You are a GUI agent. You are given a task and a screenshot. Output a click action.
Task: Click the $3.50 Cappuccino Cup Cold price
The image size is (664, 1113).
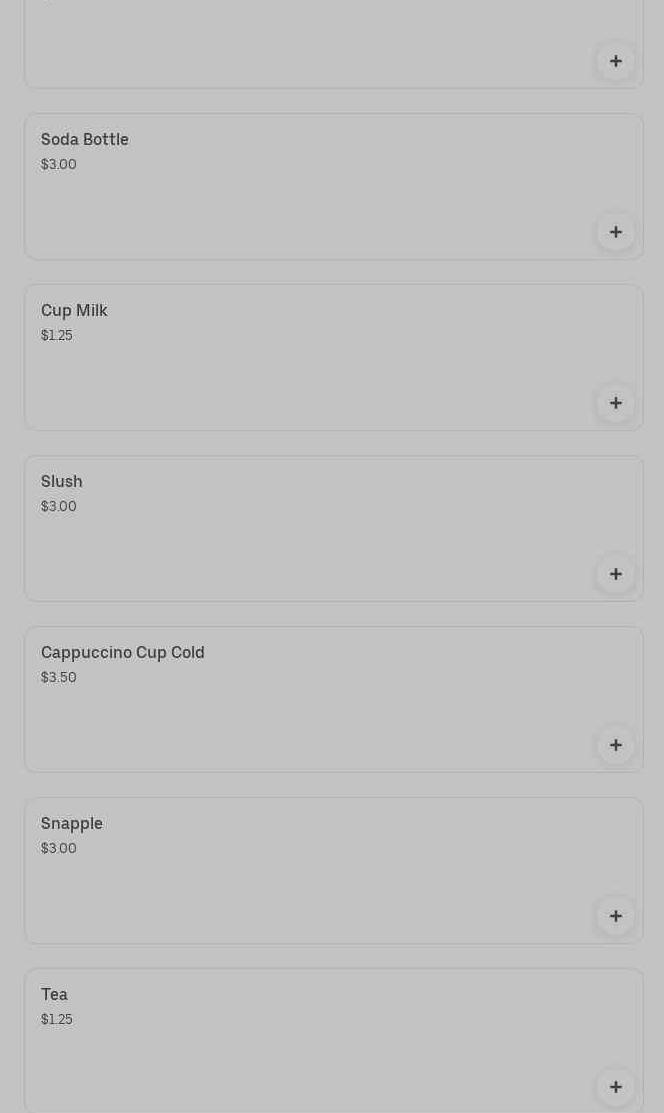click(x=59, y=678)
